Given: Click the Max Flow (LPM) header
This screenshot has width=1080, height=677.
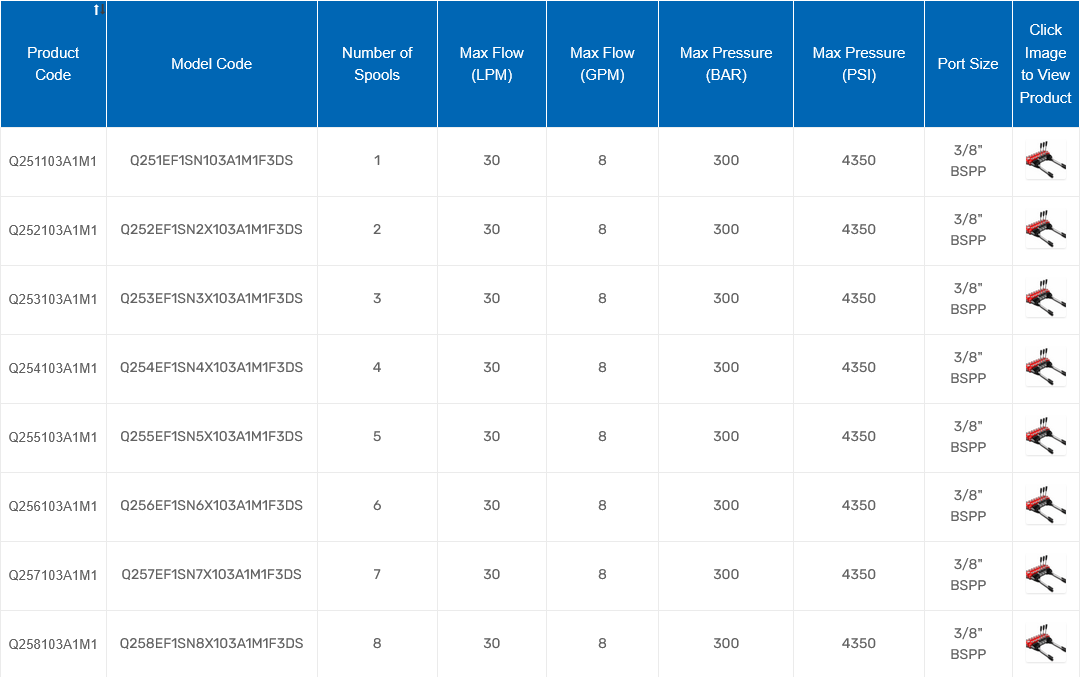Looking at the screenshot, I should coord(491,64).
